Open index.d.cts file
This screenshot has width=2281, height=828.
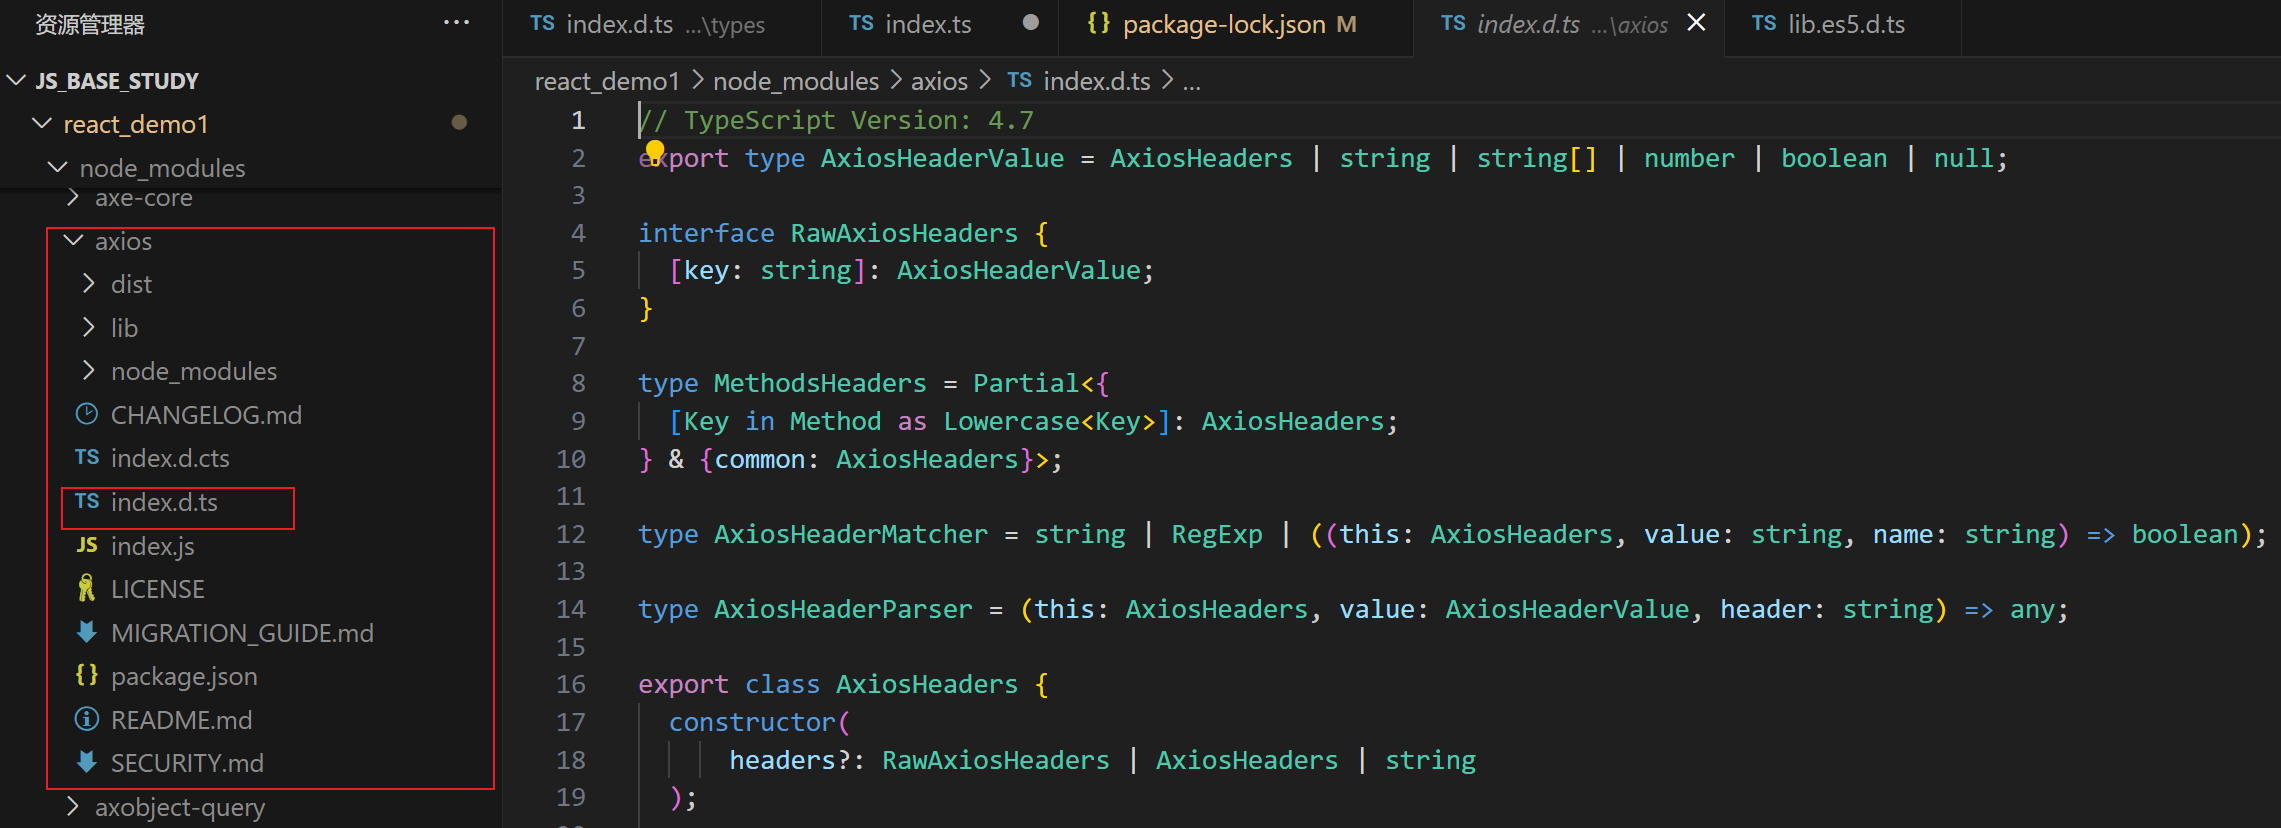pyautogui.click(x=170, y=458)
